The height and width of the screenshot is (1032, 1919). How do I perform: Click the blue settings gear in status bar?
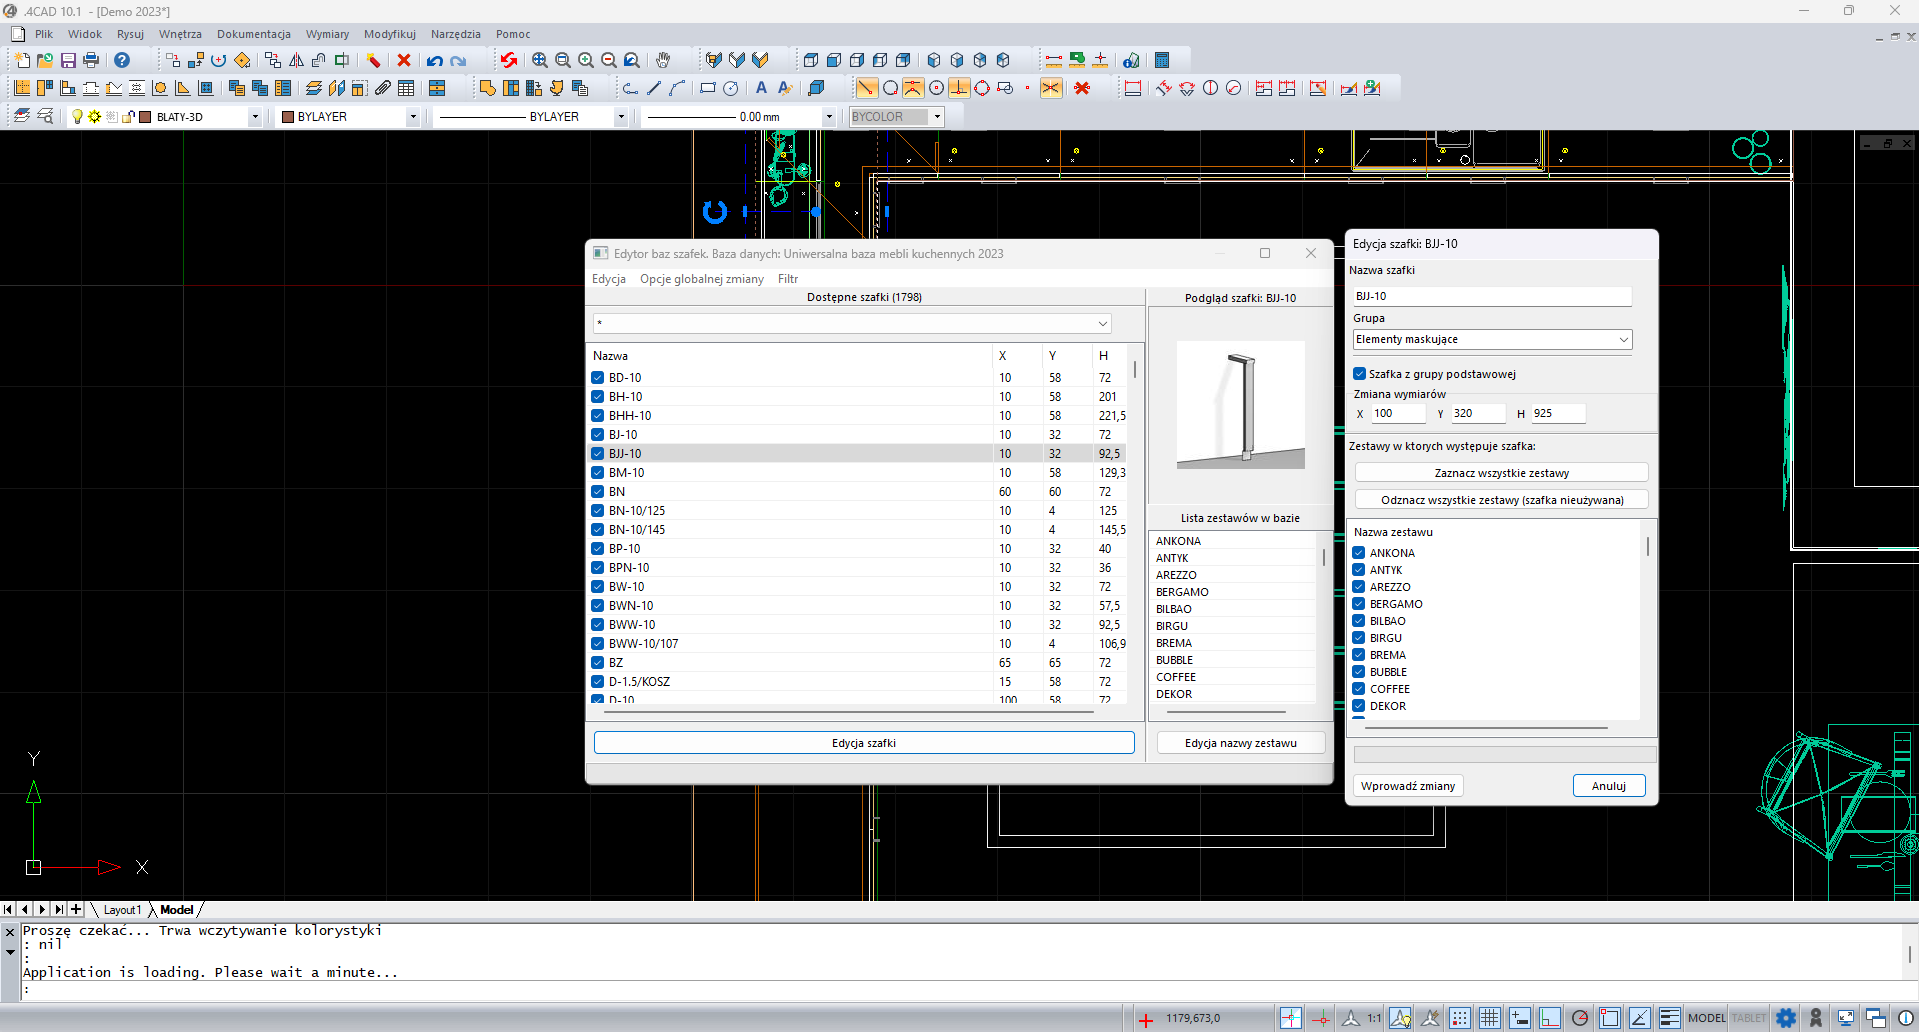(1786, 1018)
